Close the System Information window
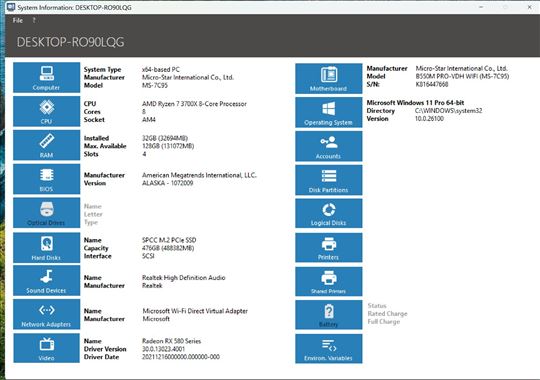This screenshot has width=540, height=380. point(530,7)
